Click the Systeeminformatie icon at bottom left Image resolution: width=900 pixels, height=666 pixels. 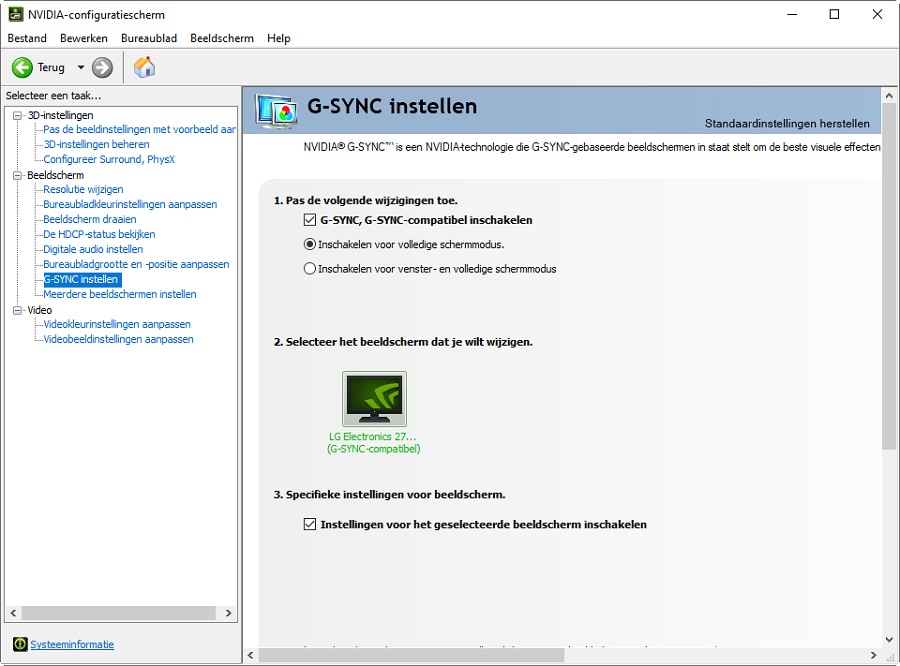[x=20, y=644]
